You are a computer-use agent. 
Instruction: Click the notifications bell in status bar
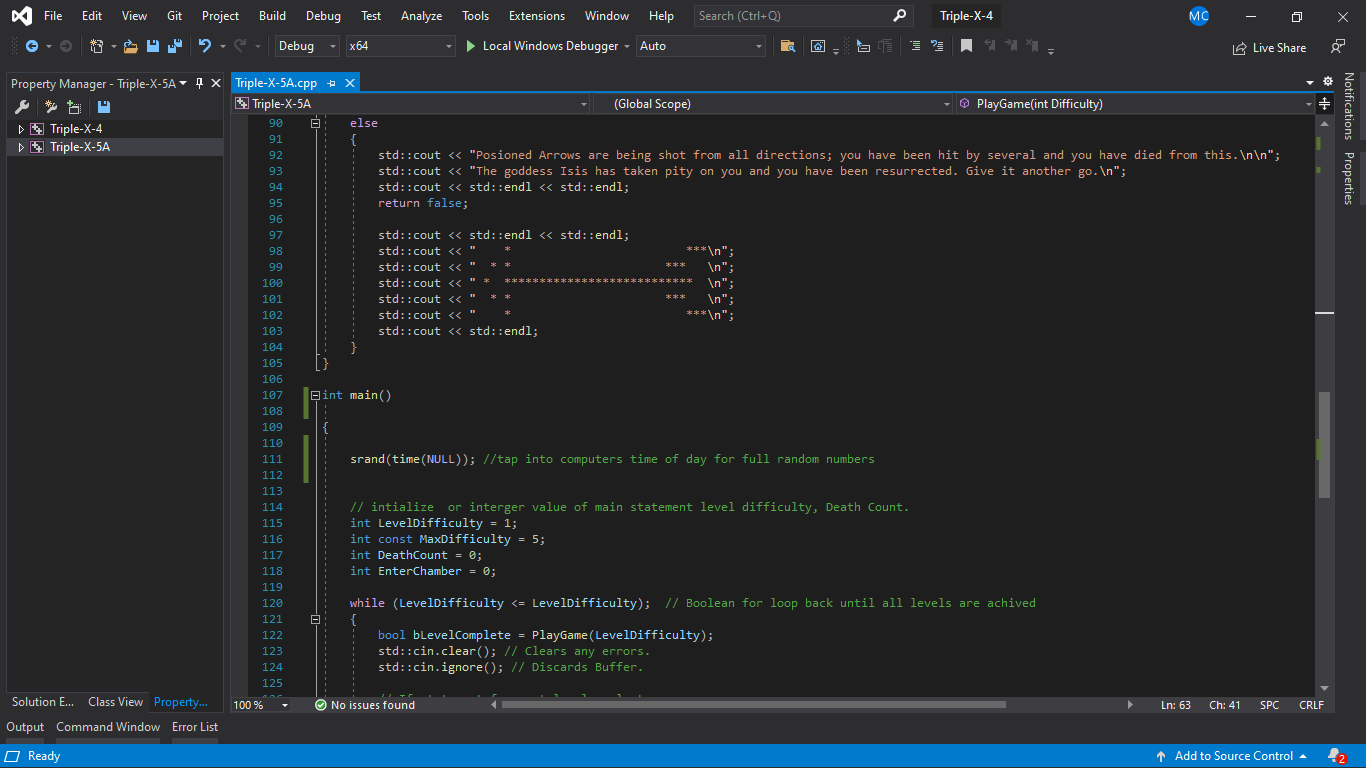[x=1336, y=756]
